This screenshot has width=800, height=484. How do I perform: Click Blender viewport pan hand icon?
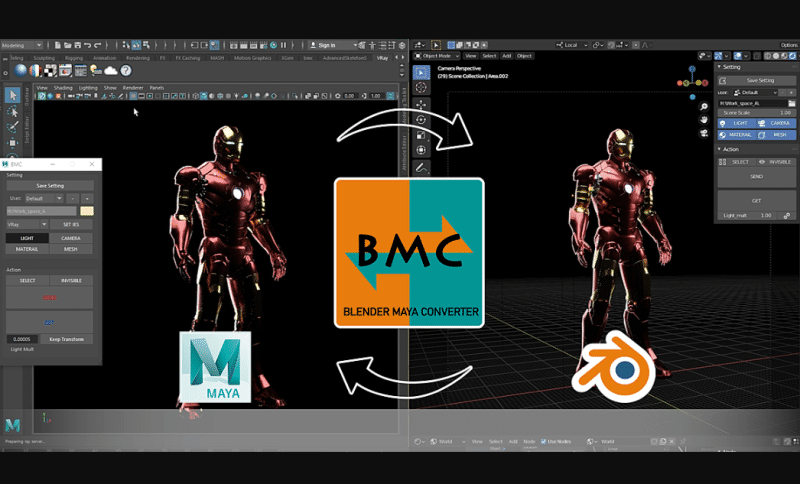click(704, 120)
